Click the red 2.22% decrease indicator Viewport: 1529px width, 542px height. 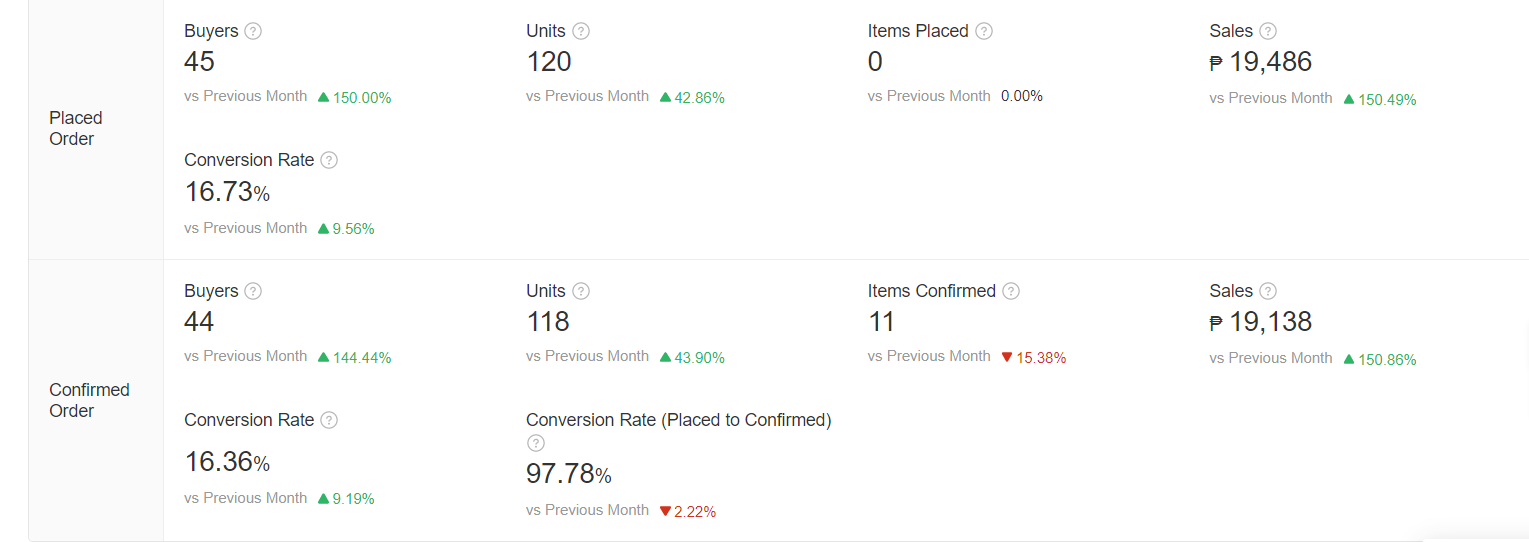coord(688,512)
